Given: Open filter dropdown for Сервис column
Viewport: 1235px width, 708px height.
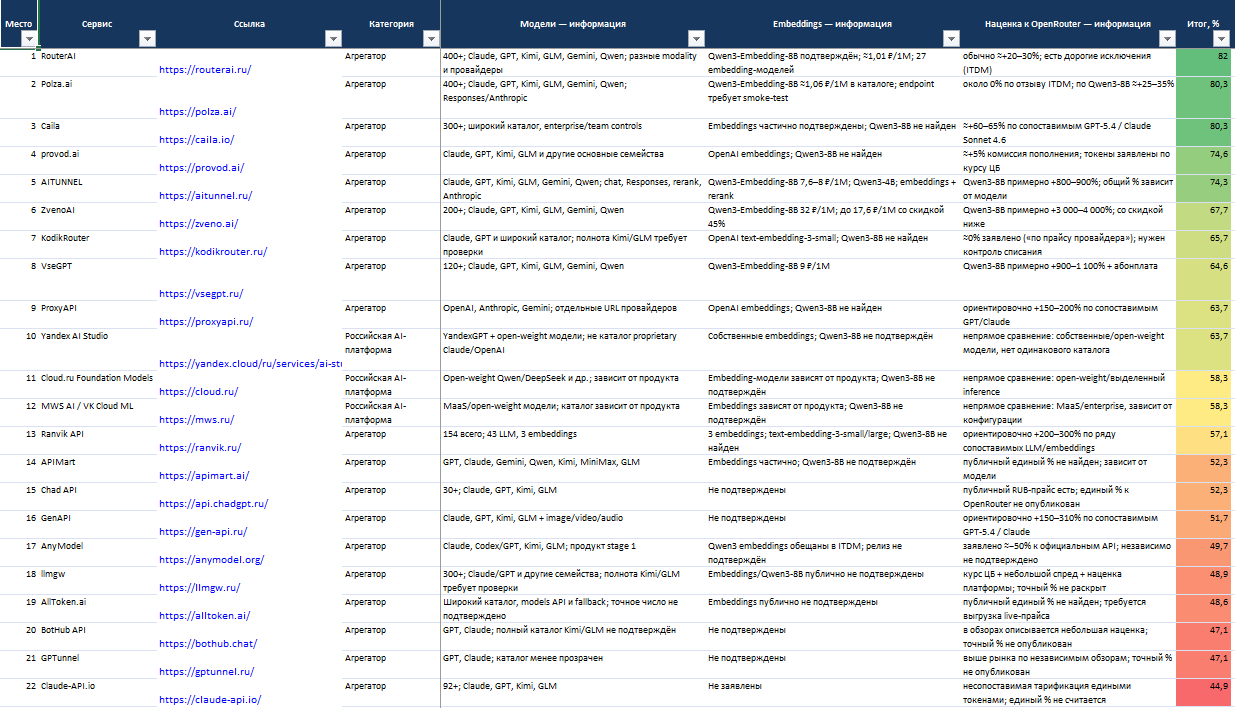Looking at the screenshot, I should point(148,39).
